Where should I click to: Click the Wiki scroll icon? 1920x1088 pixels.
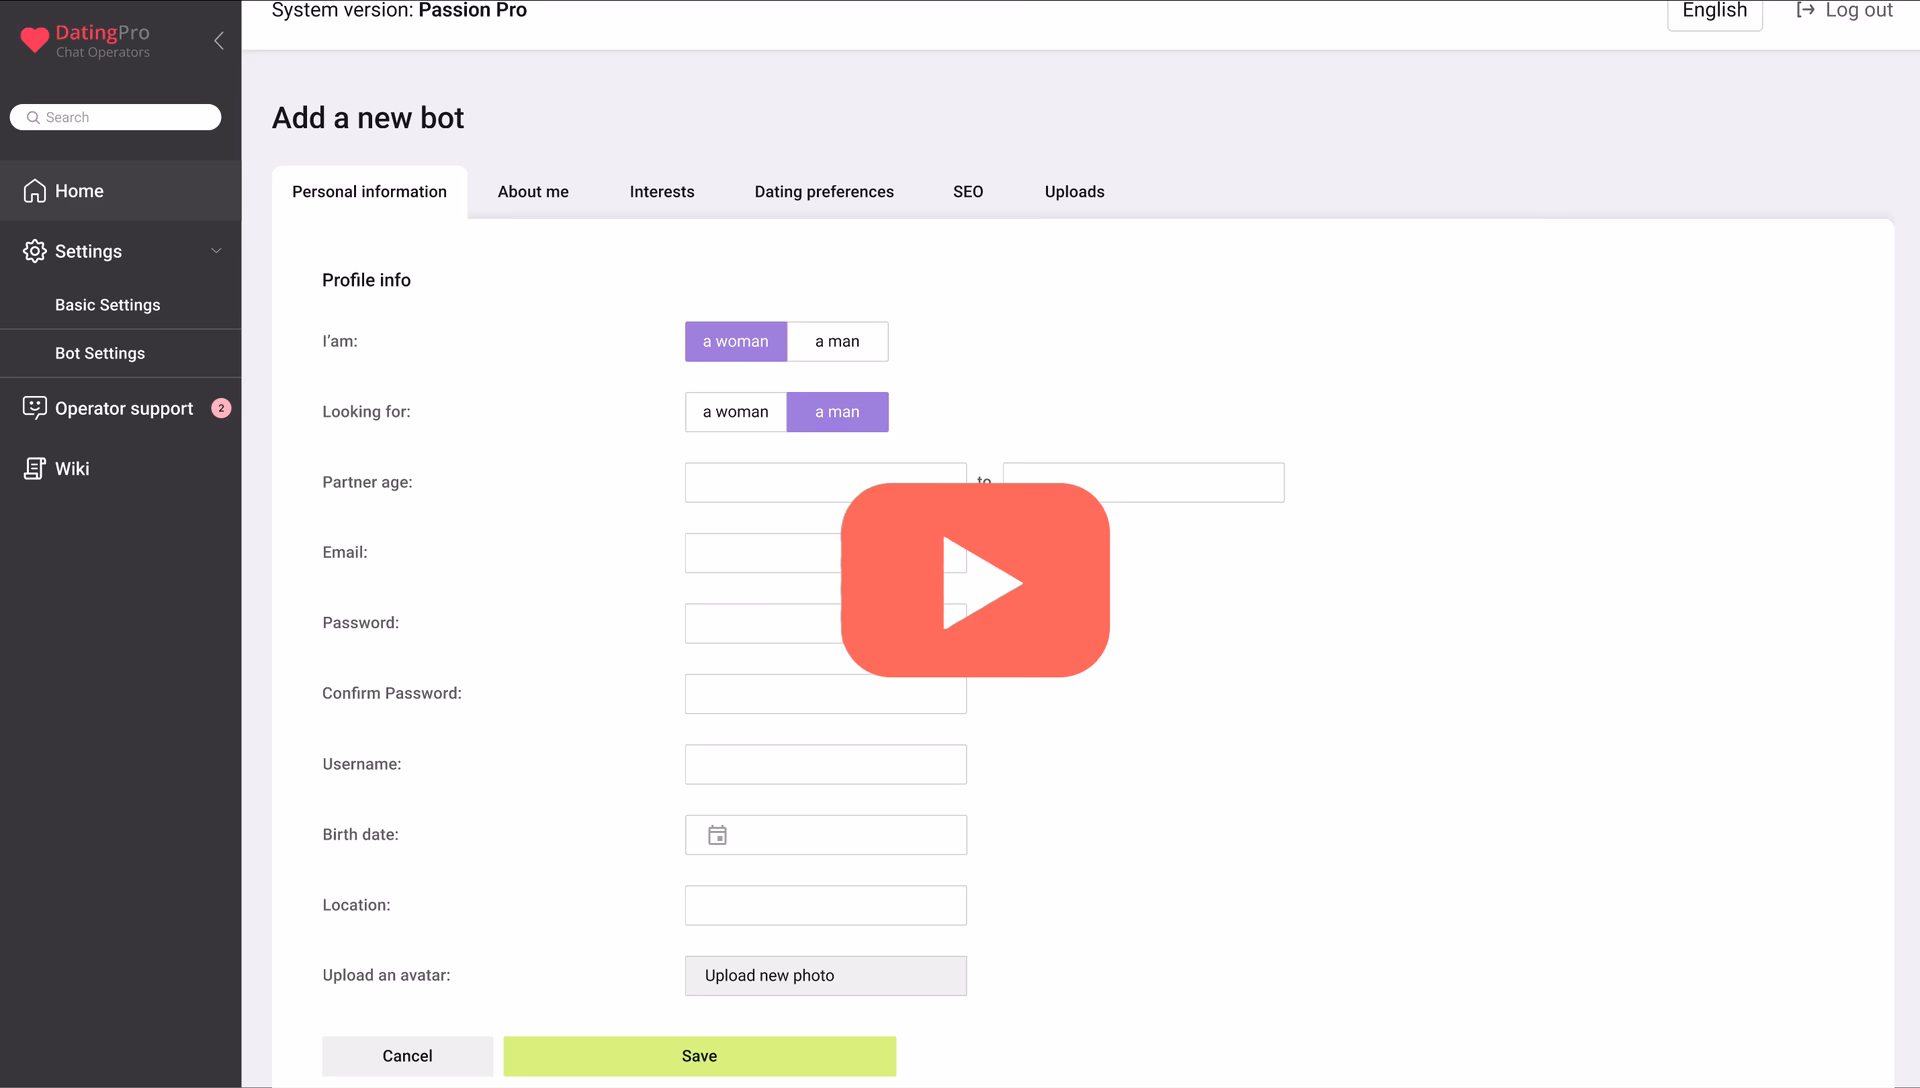point(35,468)
